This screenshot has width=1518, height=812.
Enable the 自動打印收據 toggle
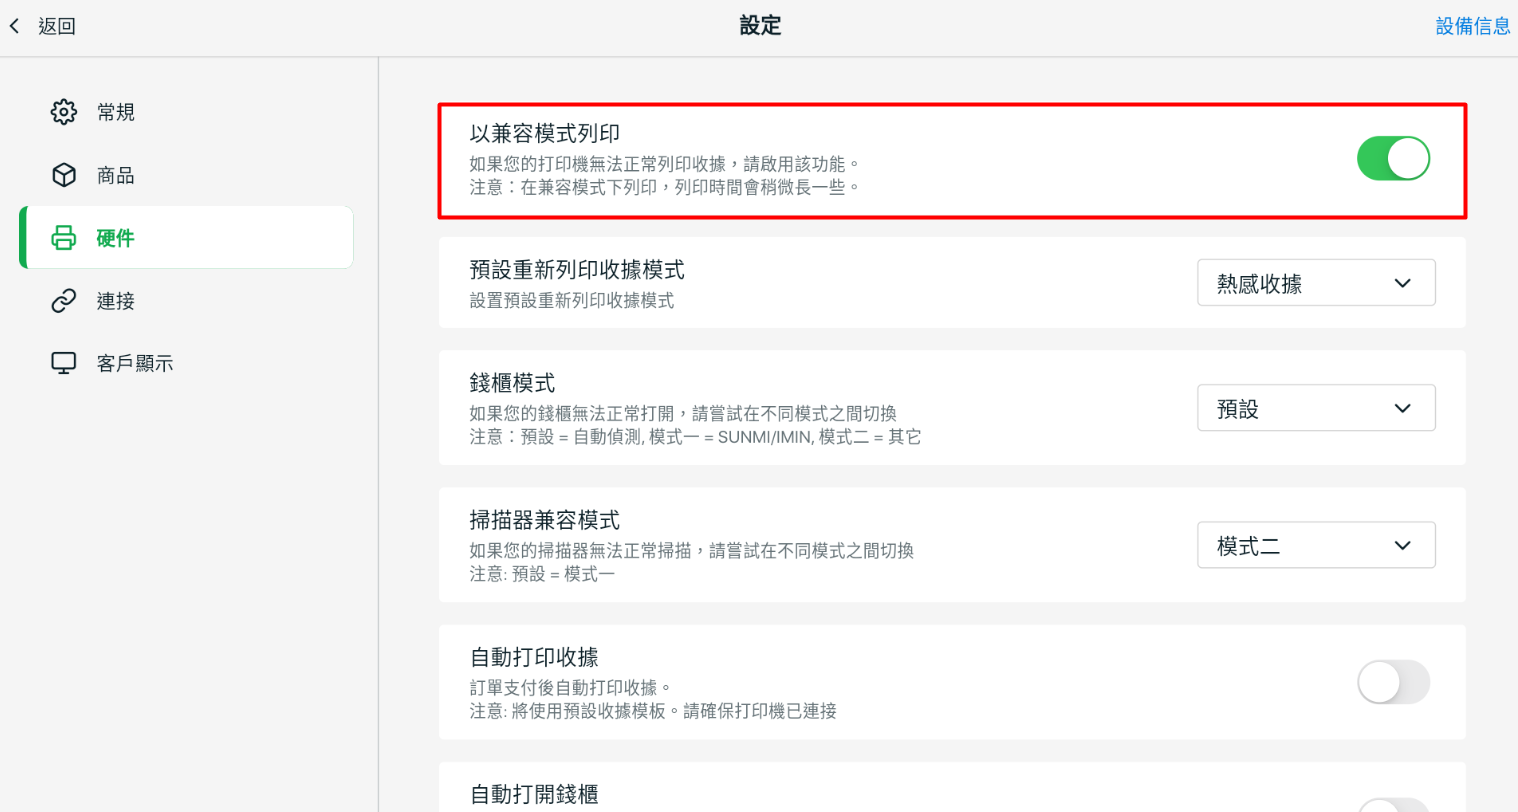pyautogui.click(x=1392, y=682)
